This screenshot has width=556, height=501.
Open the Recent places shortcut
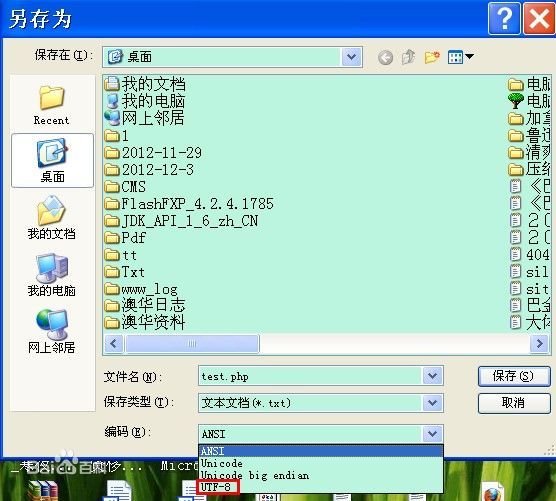click(x=52, y=105)
